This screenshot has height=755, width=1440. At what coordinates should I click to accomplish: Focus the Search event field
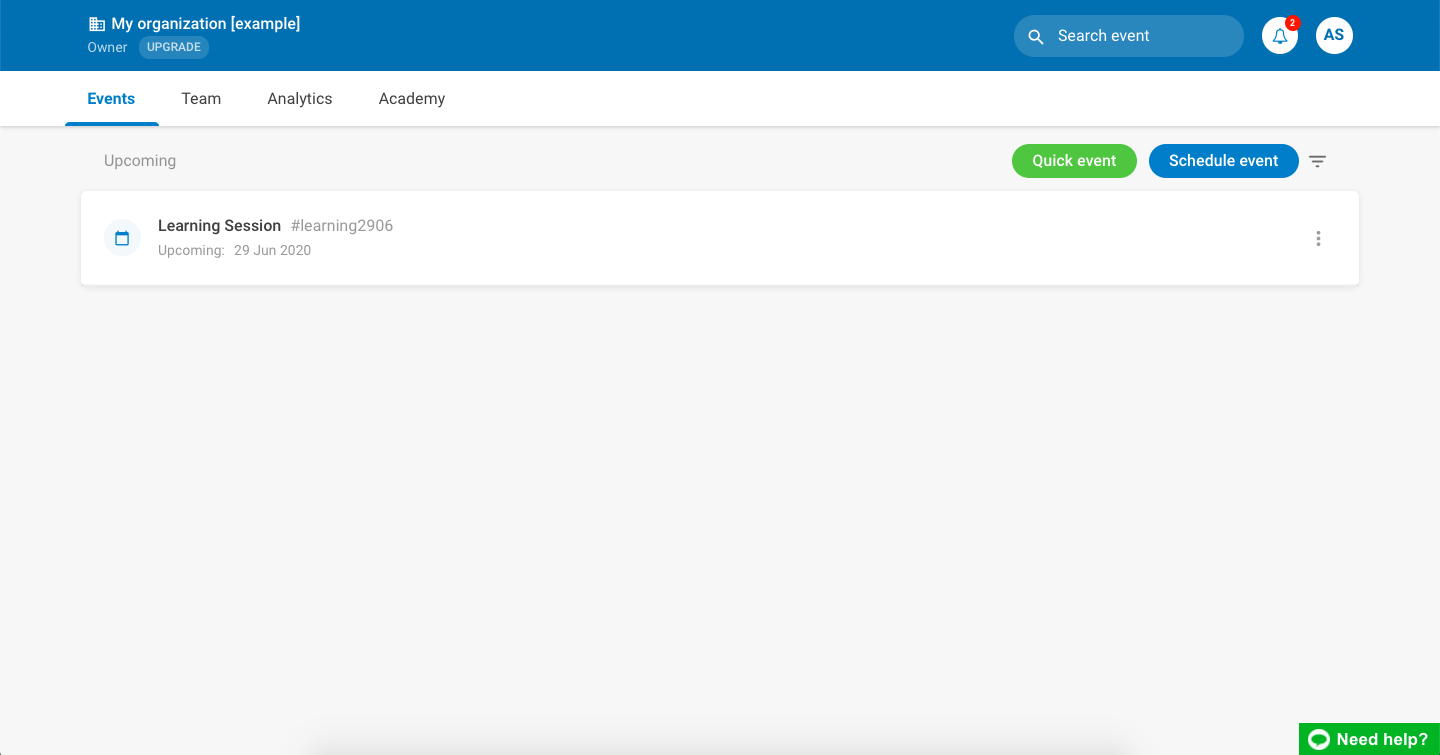[x=1129, y=36]
